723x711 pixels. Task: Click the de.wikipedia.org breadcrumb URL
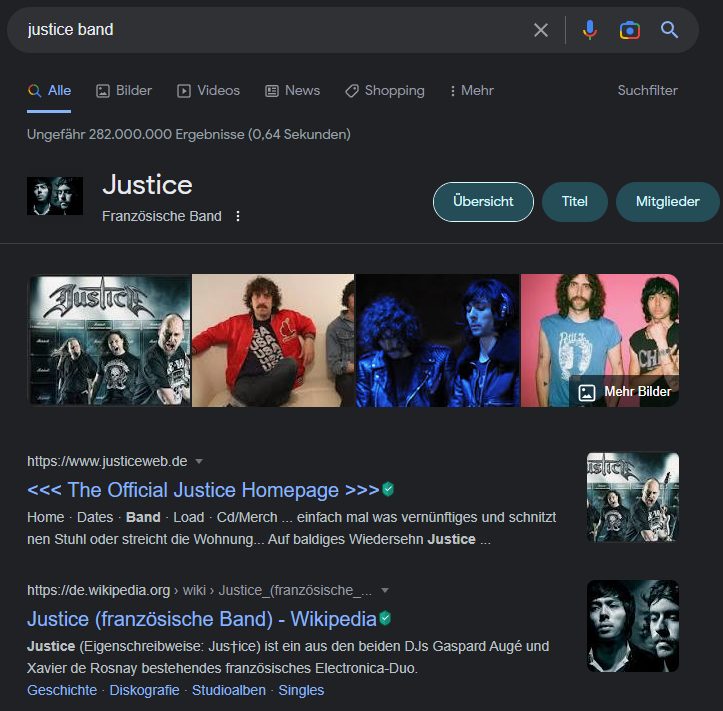coord(199,590)
